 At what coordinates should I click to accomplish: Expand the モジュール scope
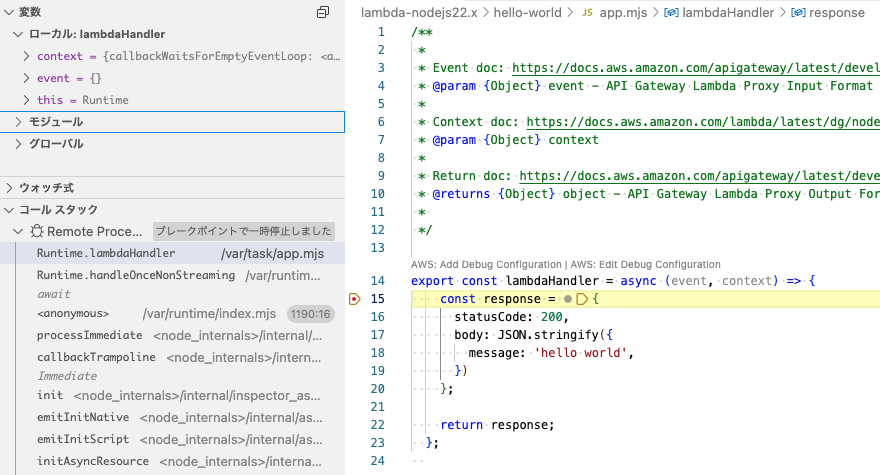[18, 122]
